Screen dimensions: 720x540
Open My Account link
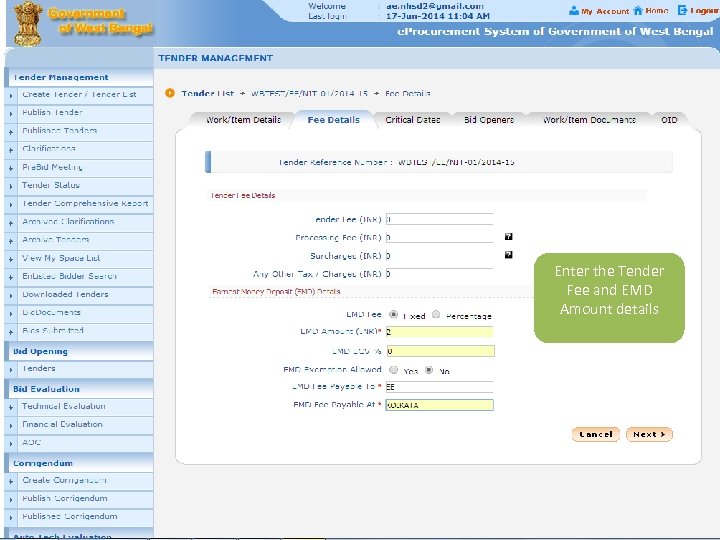[x=604, y=11]
